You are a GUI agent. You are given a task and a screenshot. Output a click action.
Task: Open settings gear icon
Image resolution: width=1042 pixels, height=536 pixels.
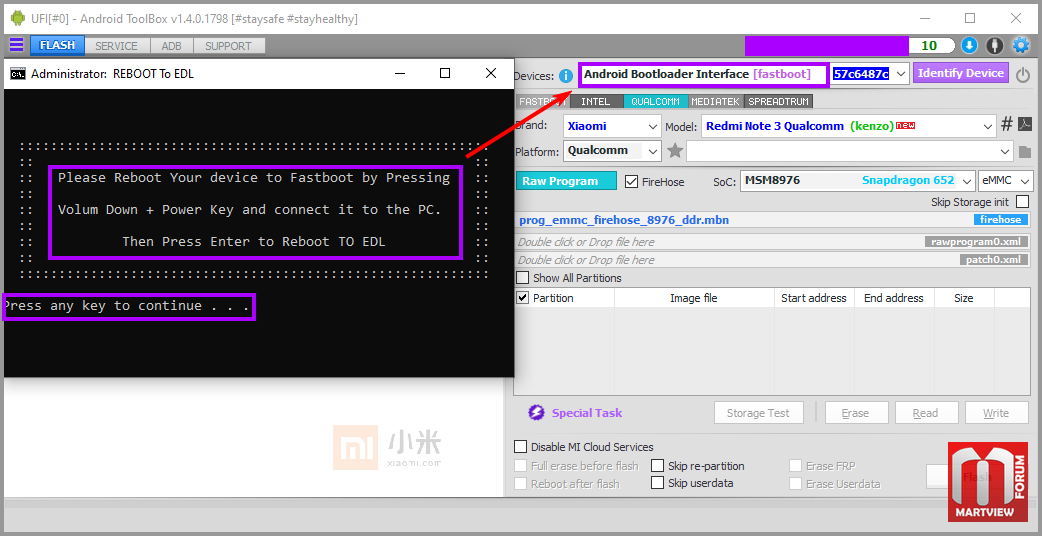point(1020,45)
